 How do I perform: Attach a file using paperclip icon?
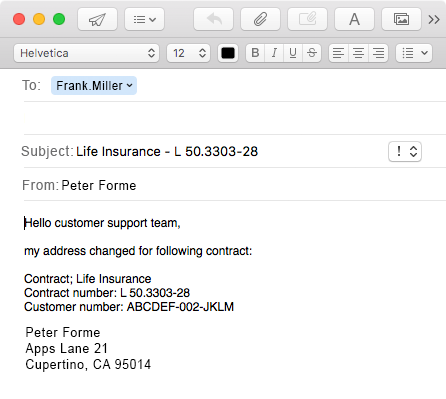coord(260,19)
